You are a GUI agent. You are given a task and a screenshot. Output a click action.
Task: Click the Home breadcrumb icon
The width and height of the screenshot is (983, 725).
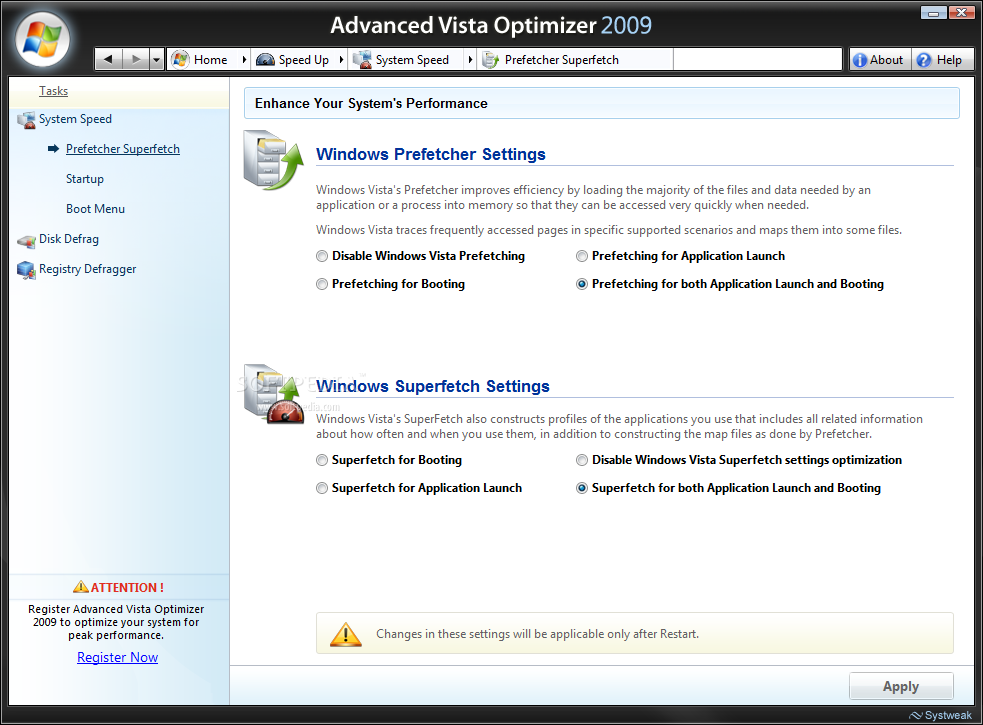pyautogui.click(x=181, y=60)
